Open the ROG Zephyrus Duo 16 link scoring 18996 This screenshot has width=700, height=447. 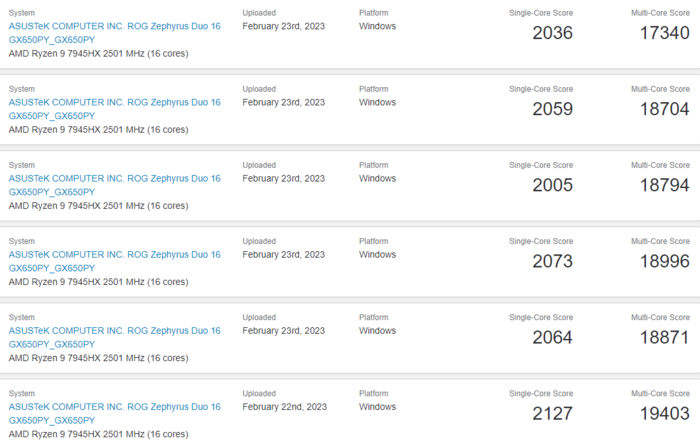coord(115,261)
